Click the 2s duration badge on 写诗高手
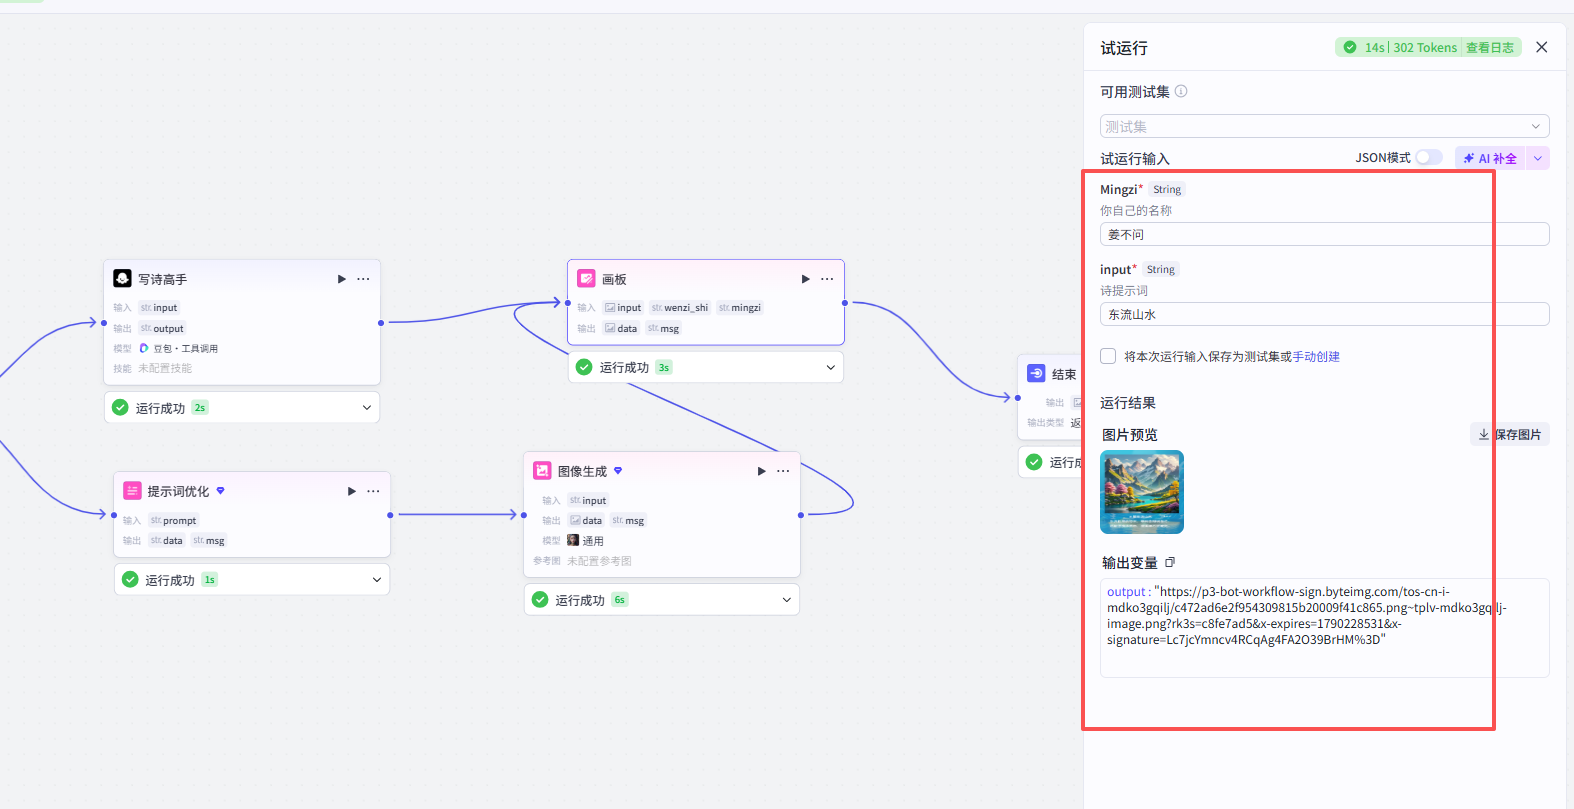This screenshot has height=809, width=1574. (x=200, y=407)
